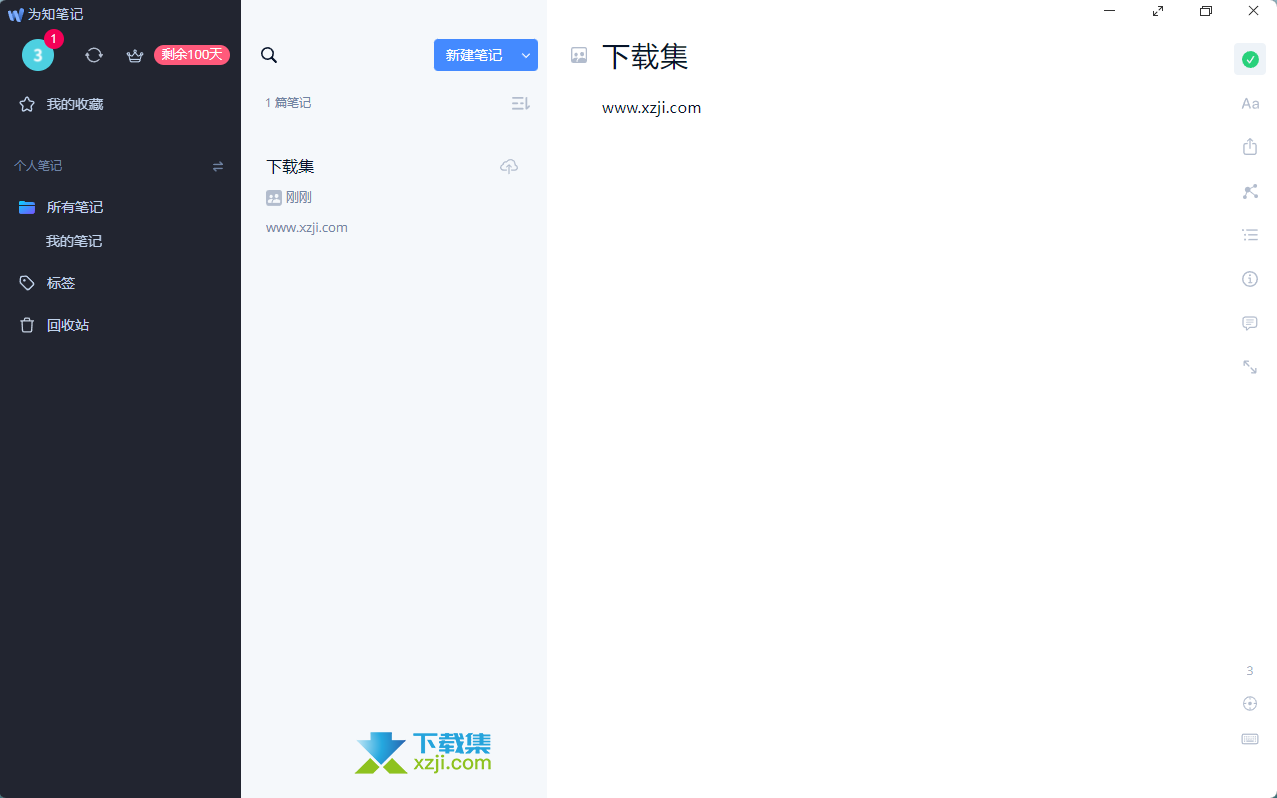Image resolution: width=1277 pixels, height=798 pixels.
Task: Click the 个人笔记 section label
Action: pos(38,166)
